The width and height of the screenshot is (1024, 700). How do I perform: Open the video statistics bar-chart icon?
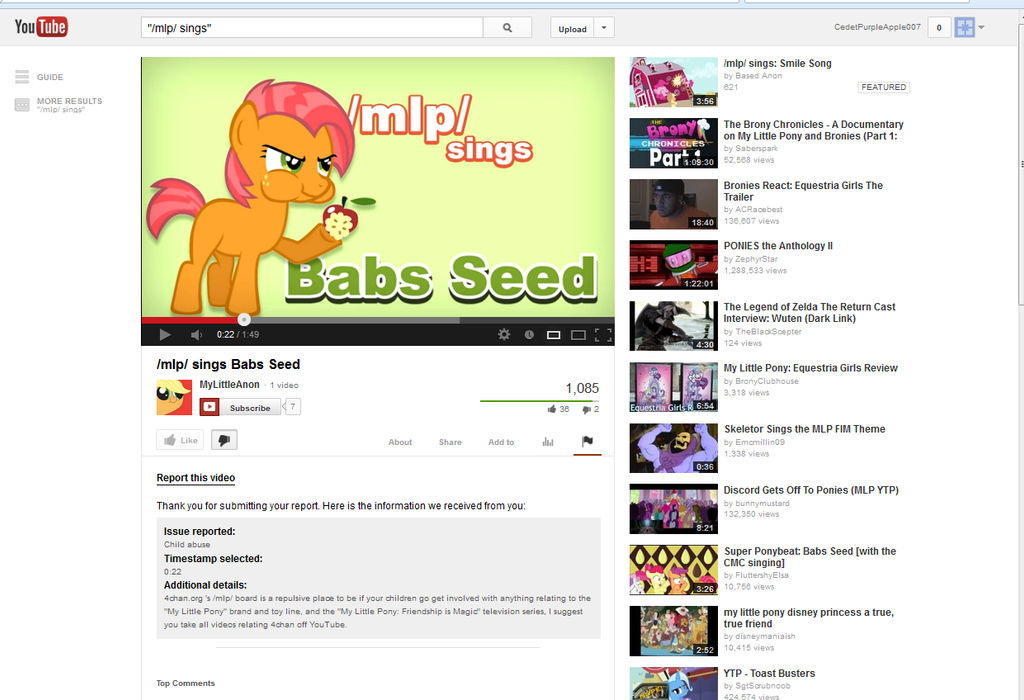[548, 442]
